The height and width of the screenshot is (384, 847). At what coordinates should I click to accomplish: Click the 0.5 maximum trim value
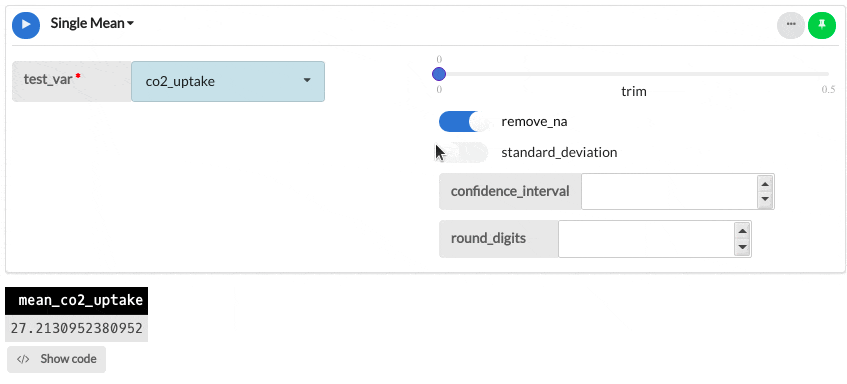[x=829, y=90]
